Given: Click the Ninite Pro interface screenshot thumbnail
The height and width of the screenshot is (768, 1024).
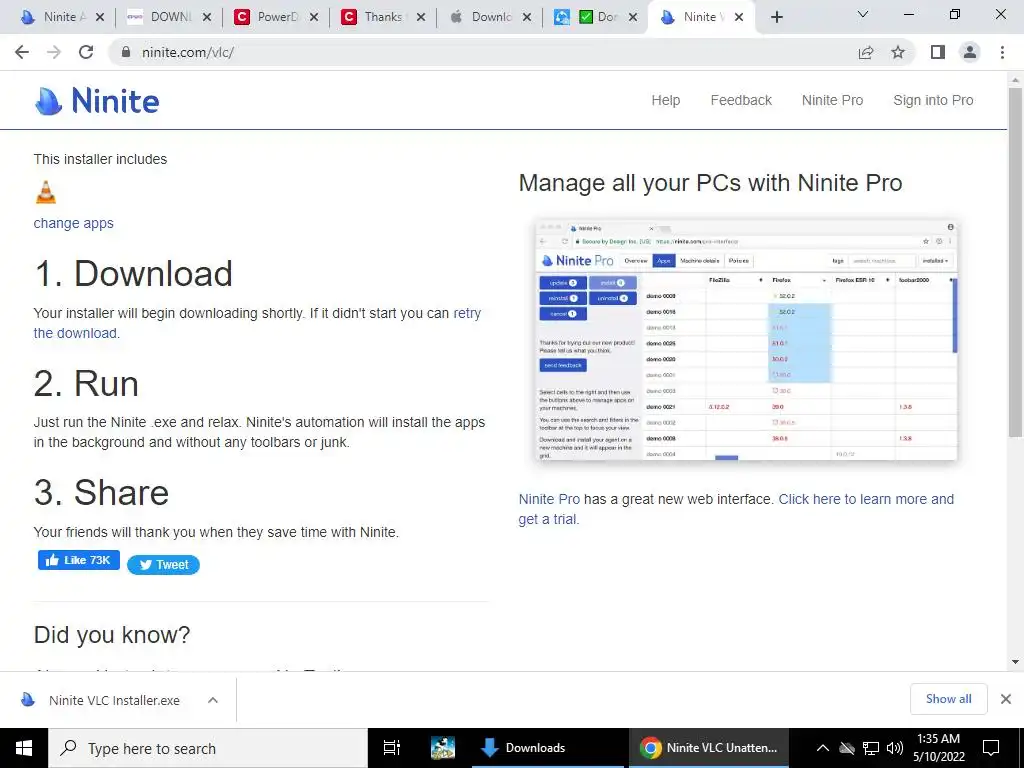Looking at the screenshot, I should point(746,340).
